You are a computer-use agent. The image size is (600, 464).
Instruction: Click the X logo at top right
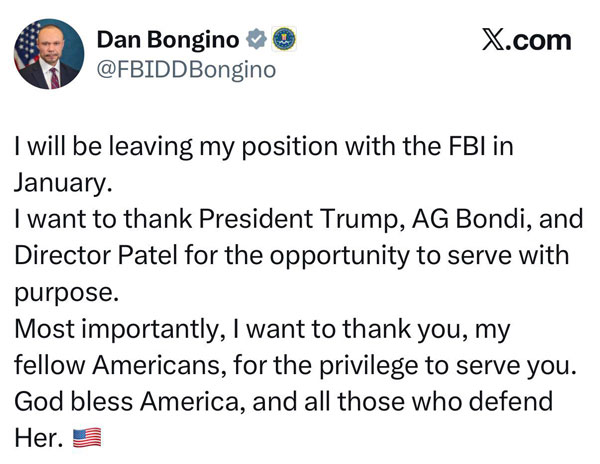(x=498, y=40)
